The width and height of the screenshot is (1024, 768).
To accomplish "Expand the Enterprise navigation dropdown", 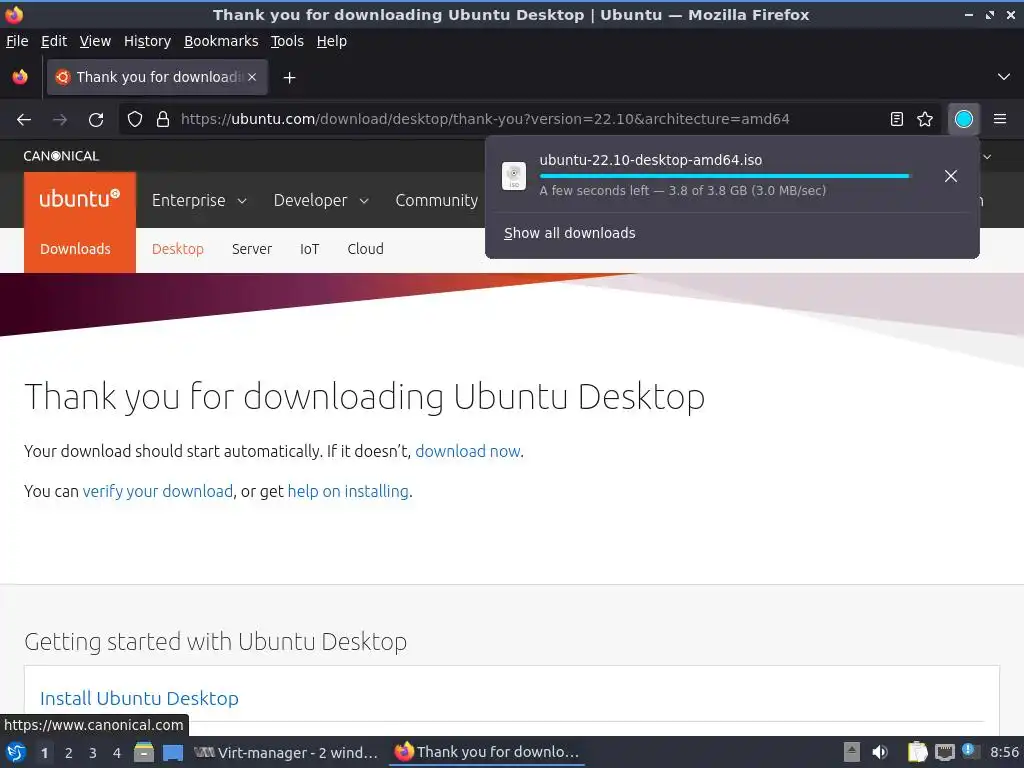I will click(x=199, y=200).
